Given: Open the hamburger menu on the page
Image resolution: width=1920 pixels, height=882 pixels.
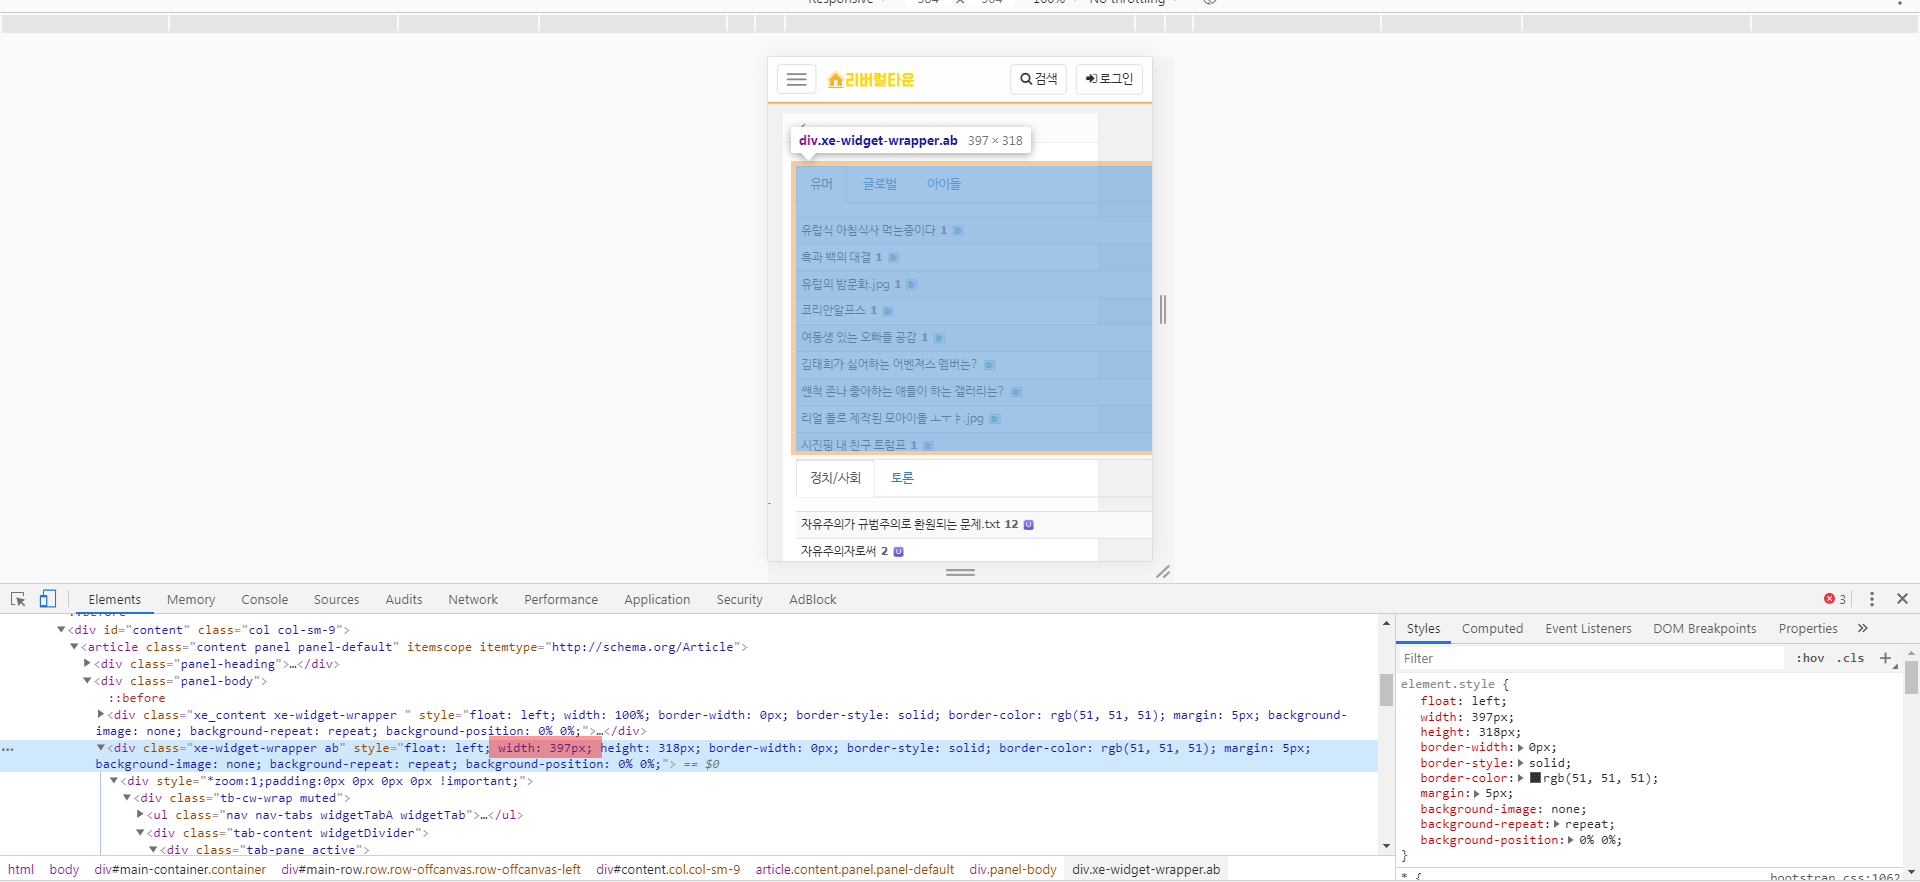Looking at the screenshot, I should point(796,79).
